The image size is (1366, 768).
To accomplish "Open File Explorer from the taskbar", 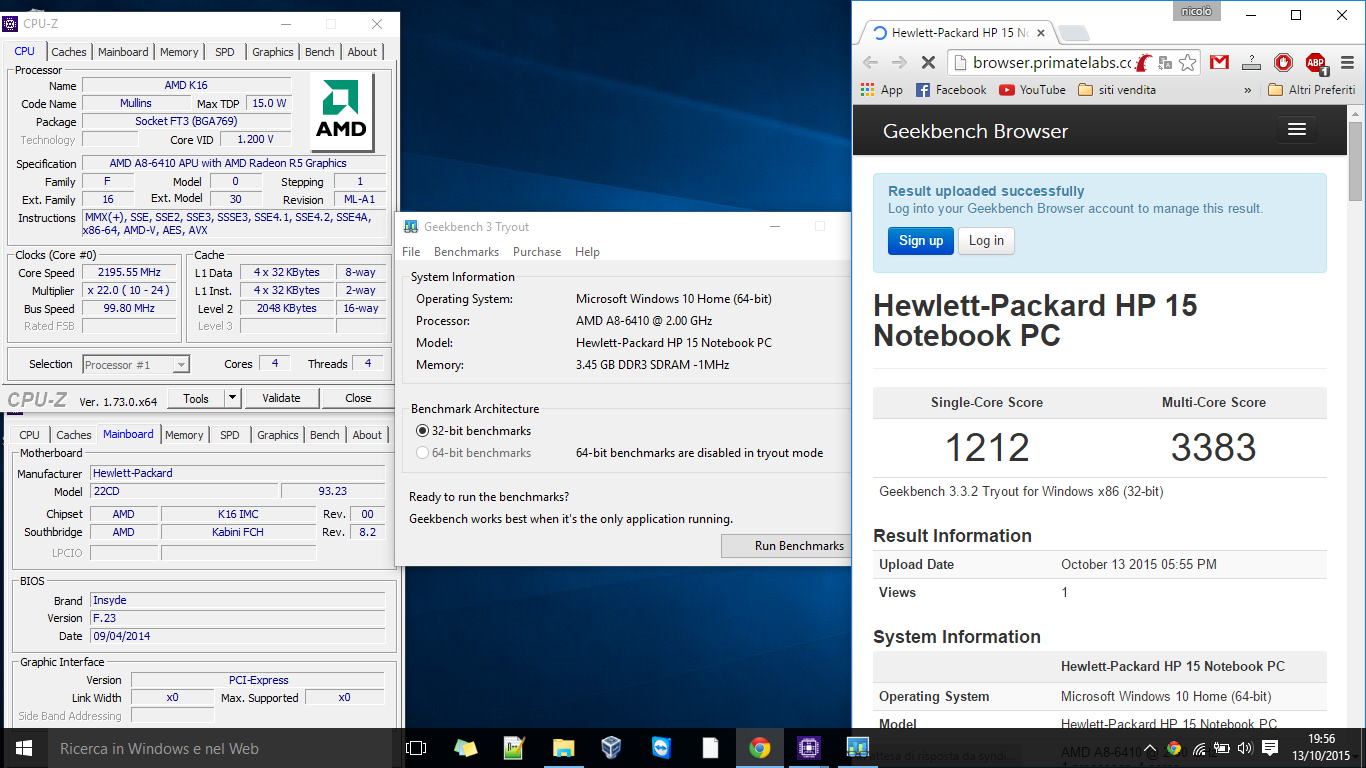I will 563,748.
